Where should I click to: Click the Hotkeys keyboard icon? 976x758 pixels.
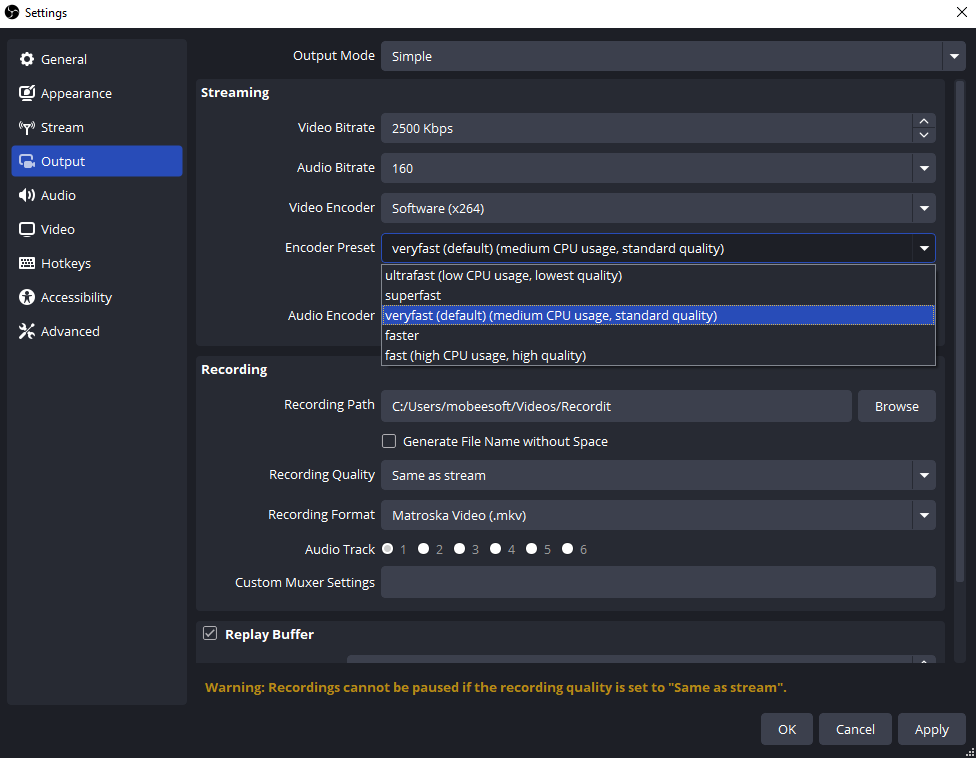point(27,264)
